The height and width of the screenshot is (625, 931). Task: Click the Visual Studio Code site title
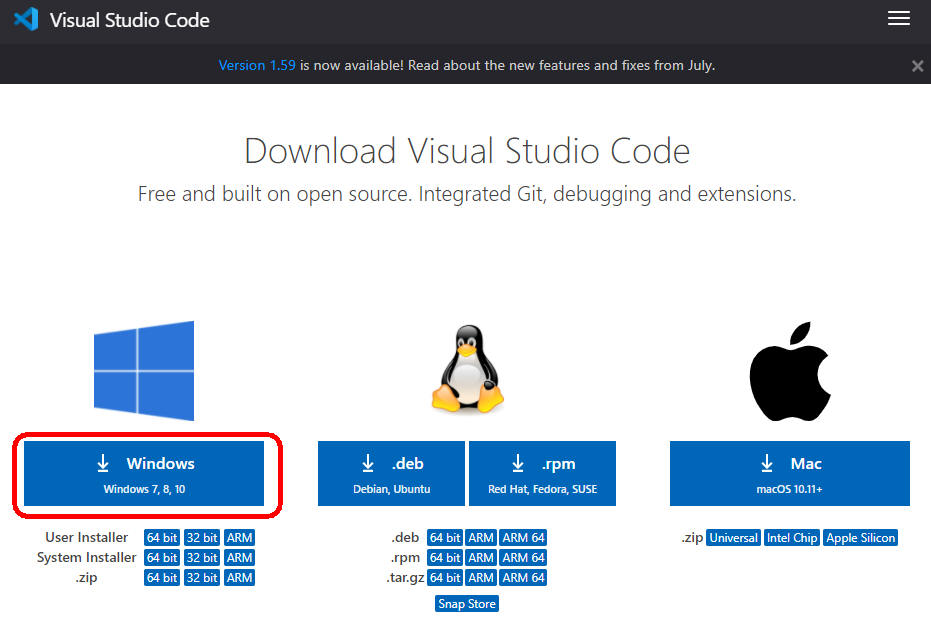click(129, 20)
